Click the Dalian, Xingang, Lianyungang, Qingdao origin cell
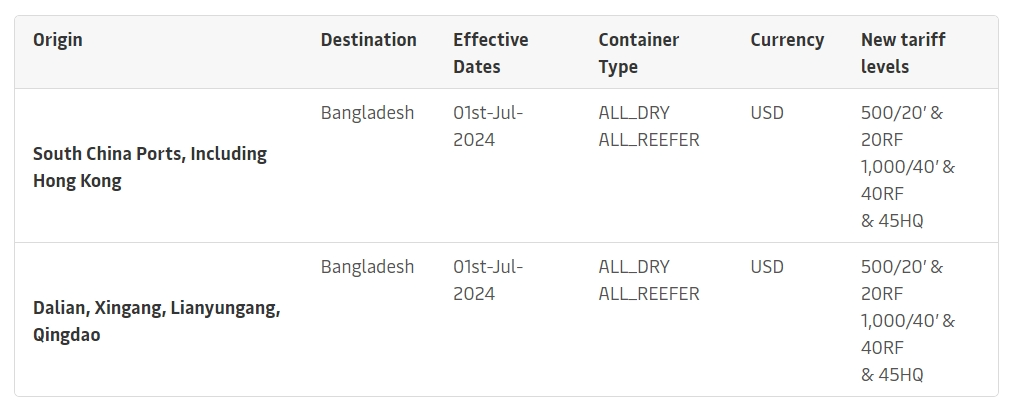Screen dimensions: 1012x408 (x=156, y=321)
